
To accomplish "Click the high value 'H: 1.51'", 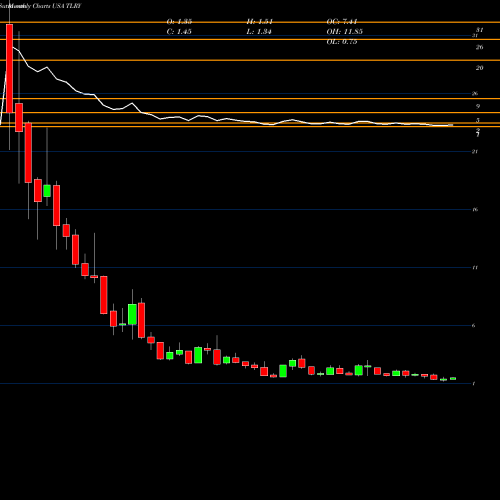I will point(260,22).
